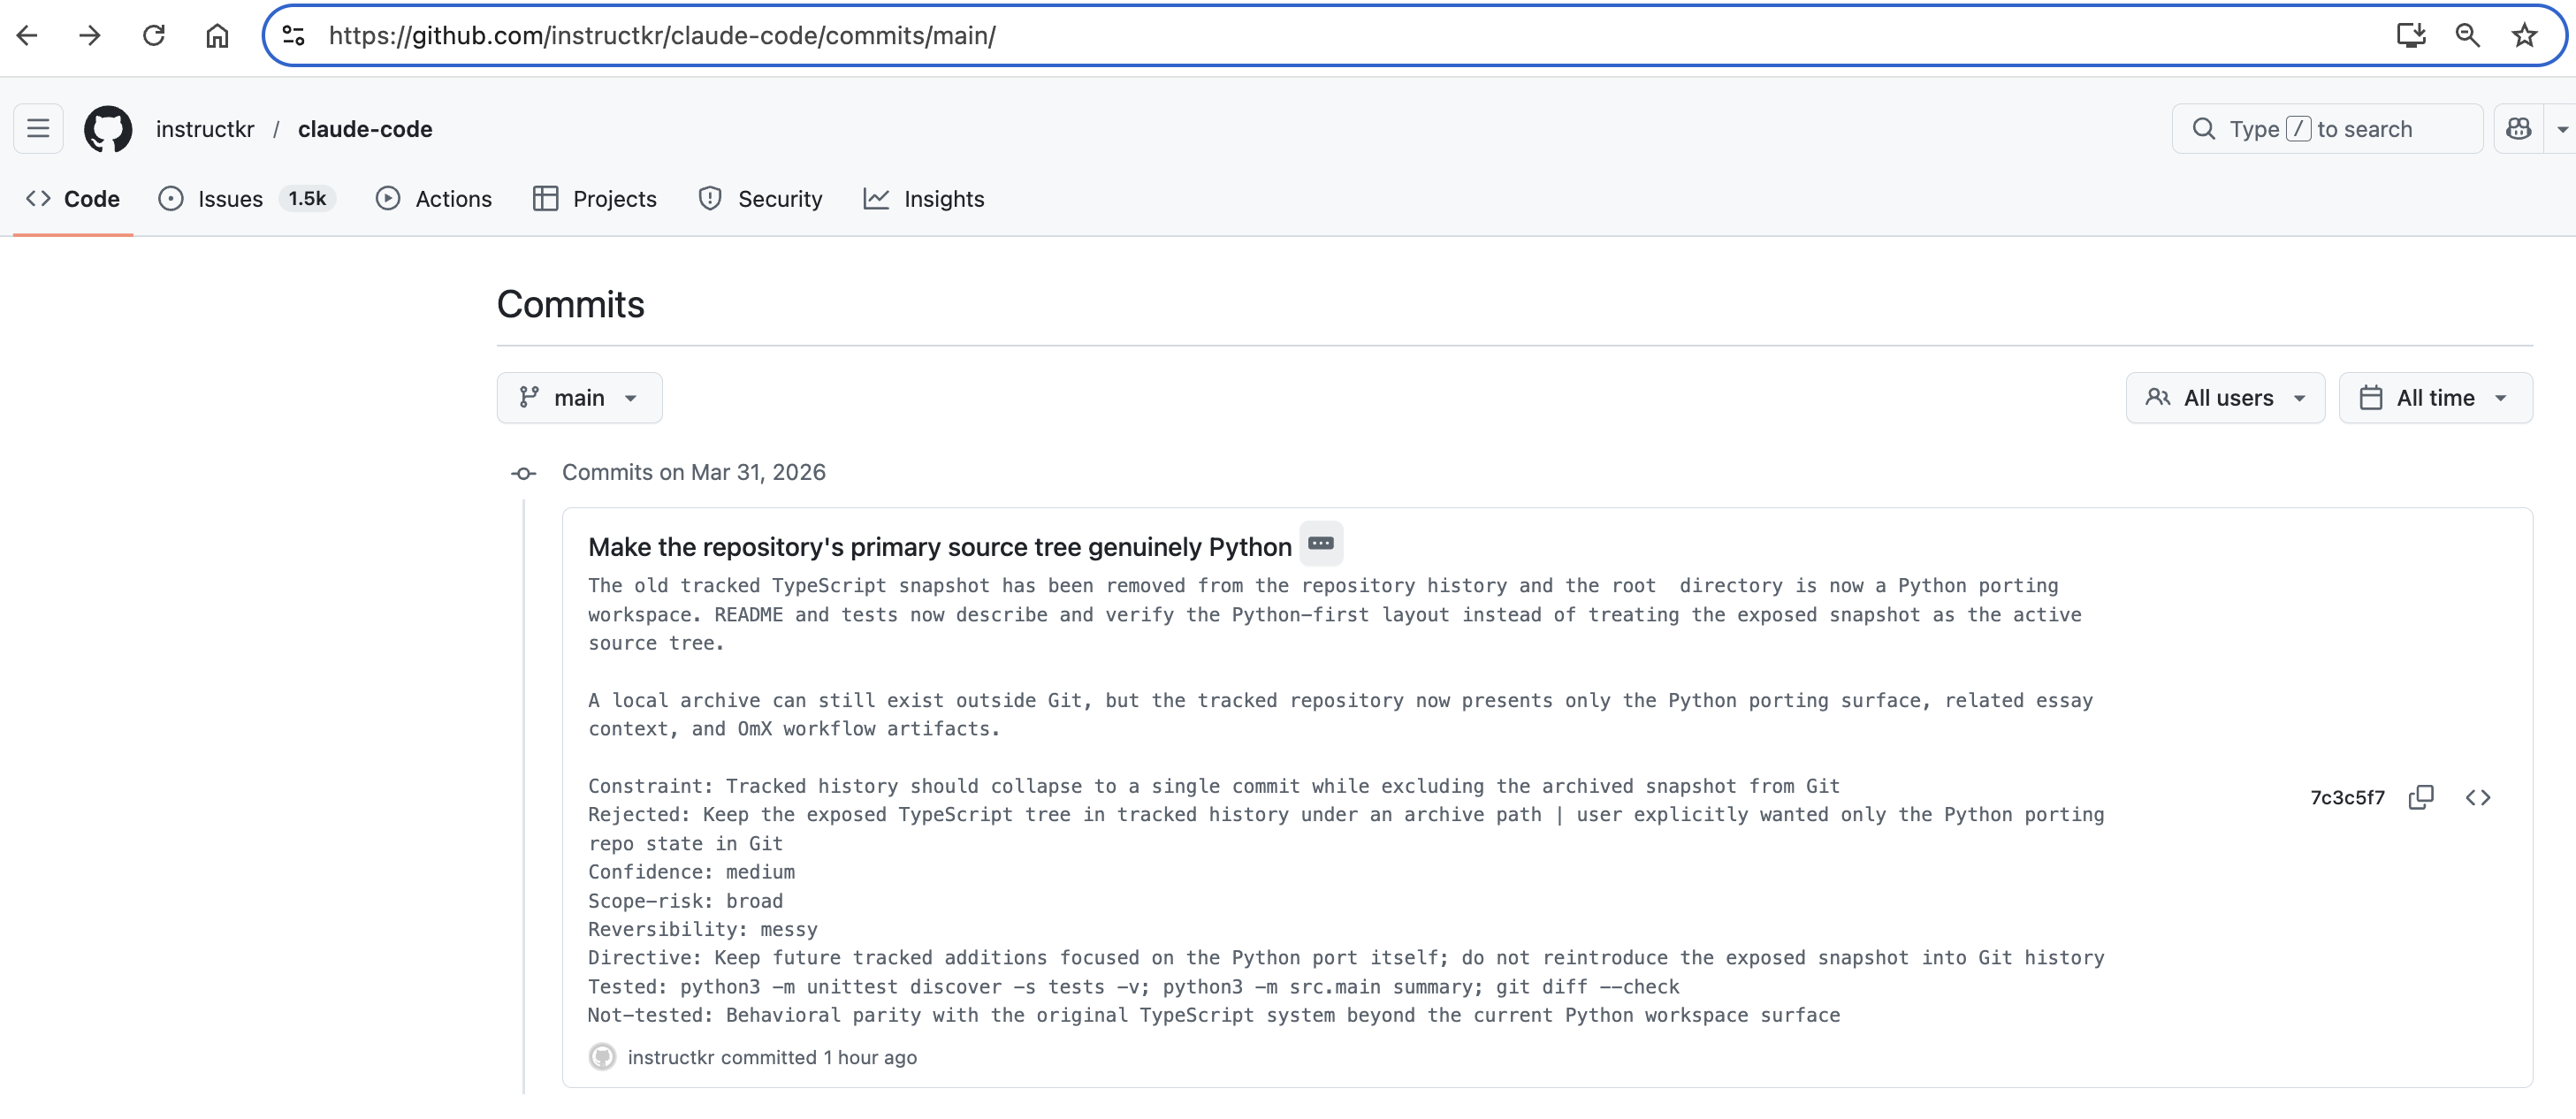The height and width of the screenshot is (1119, 2576).
Task: Copy full SHA for commit 7c3c5f7
Action: (2420, 797)
